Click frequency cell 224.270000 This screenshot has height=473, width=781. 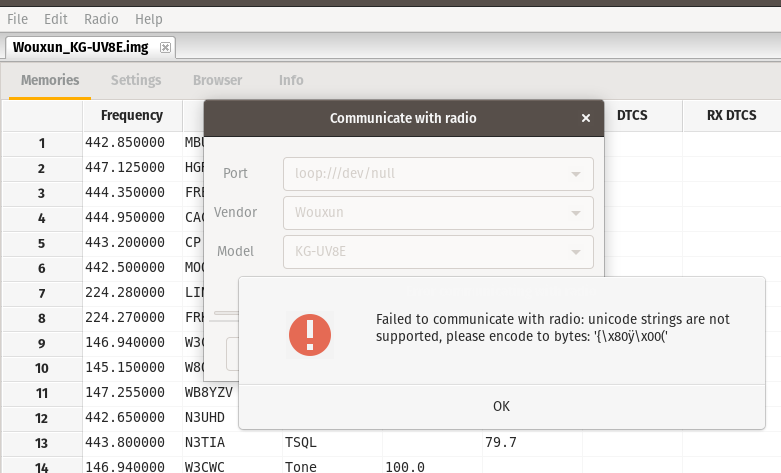pyautogui.click(x=132, y=318)
